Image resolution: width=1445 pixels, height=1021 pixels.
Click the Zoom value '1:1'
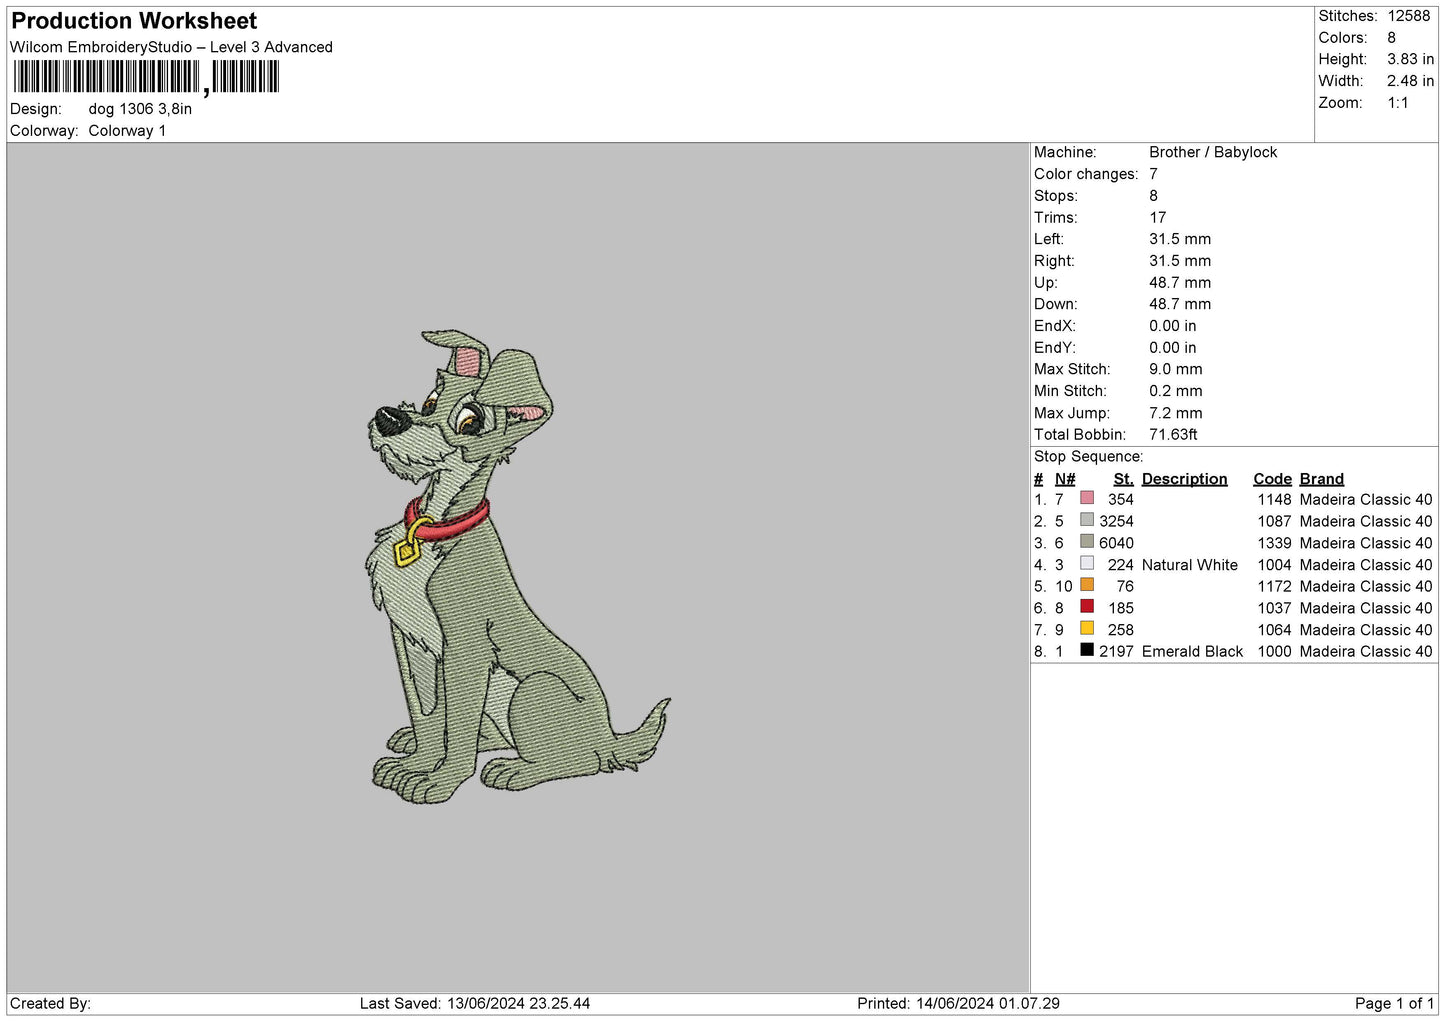point(1398,103)
